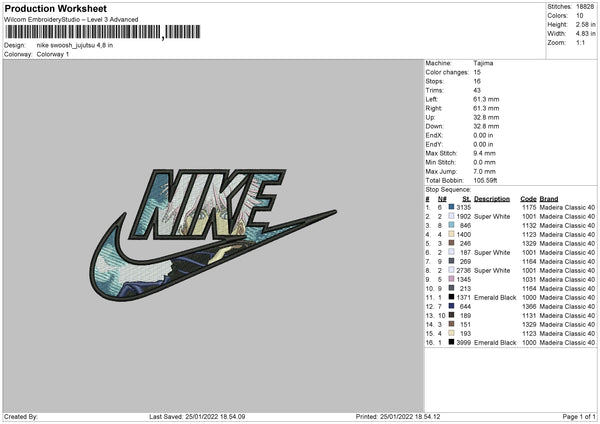Screen dimensions: 600x424
Task: Click the 'Production Worksheet' title
Action: [x=56, y=8]
